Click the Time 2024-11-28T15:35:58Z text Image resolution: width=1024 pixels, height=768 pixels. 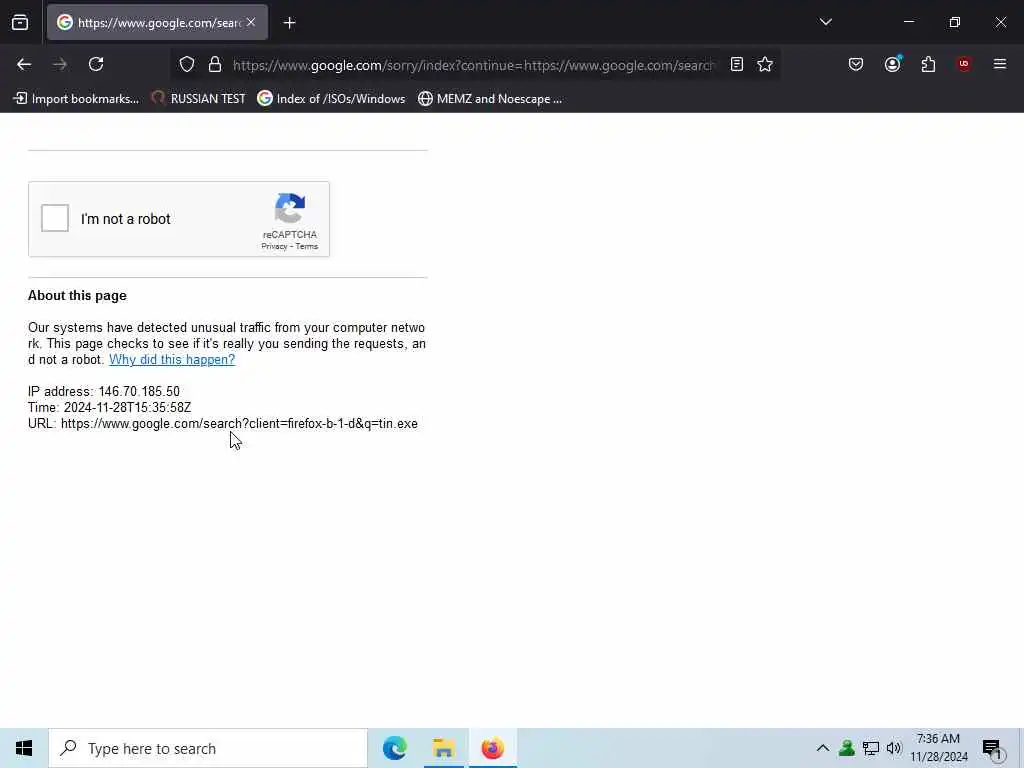point(110,408)
